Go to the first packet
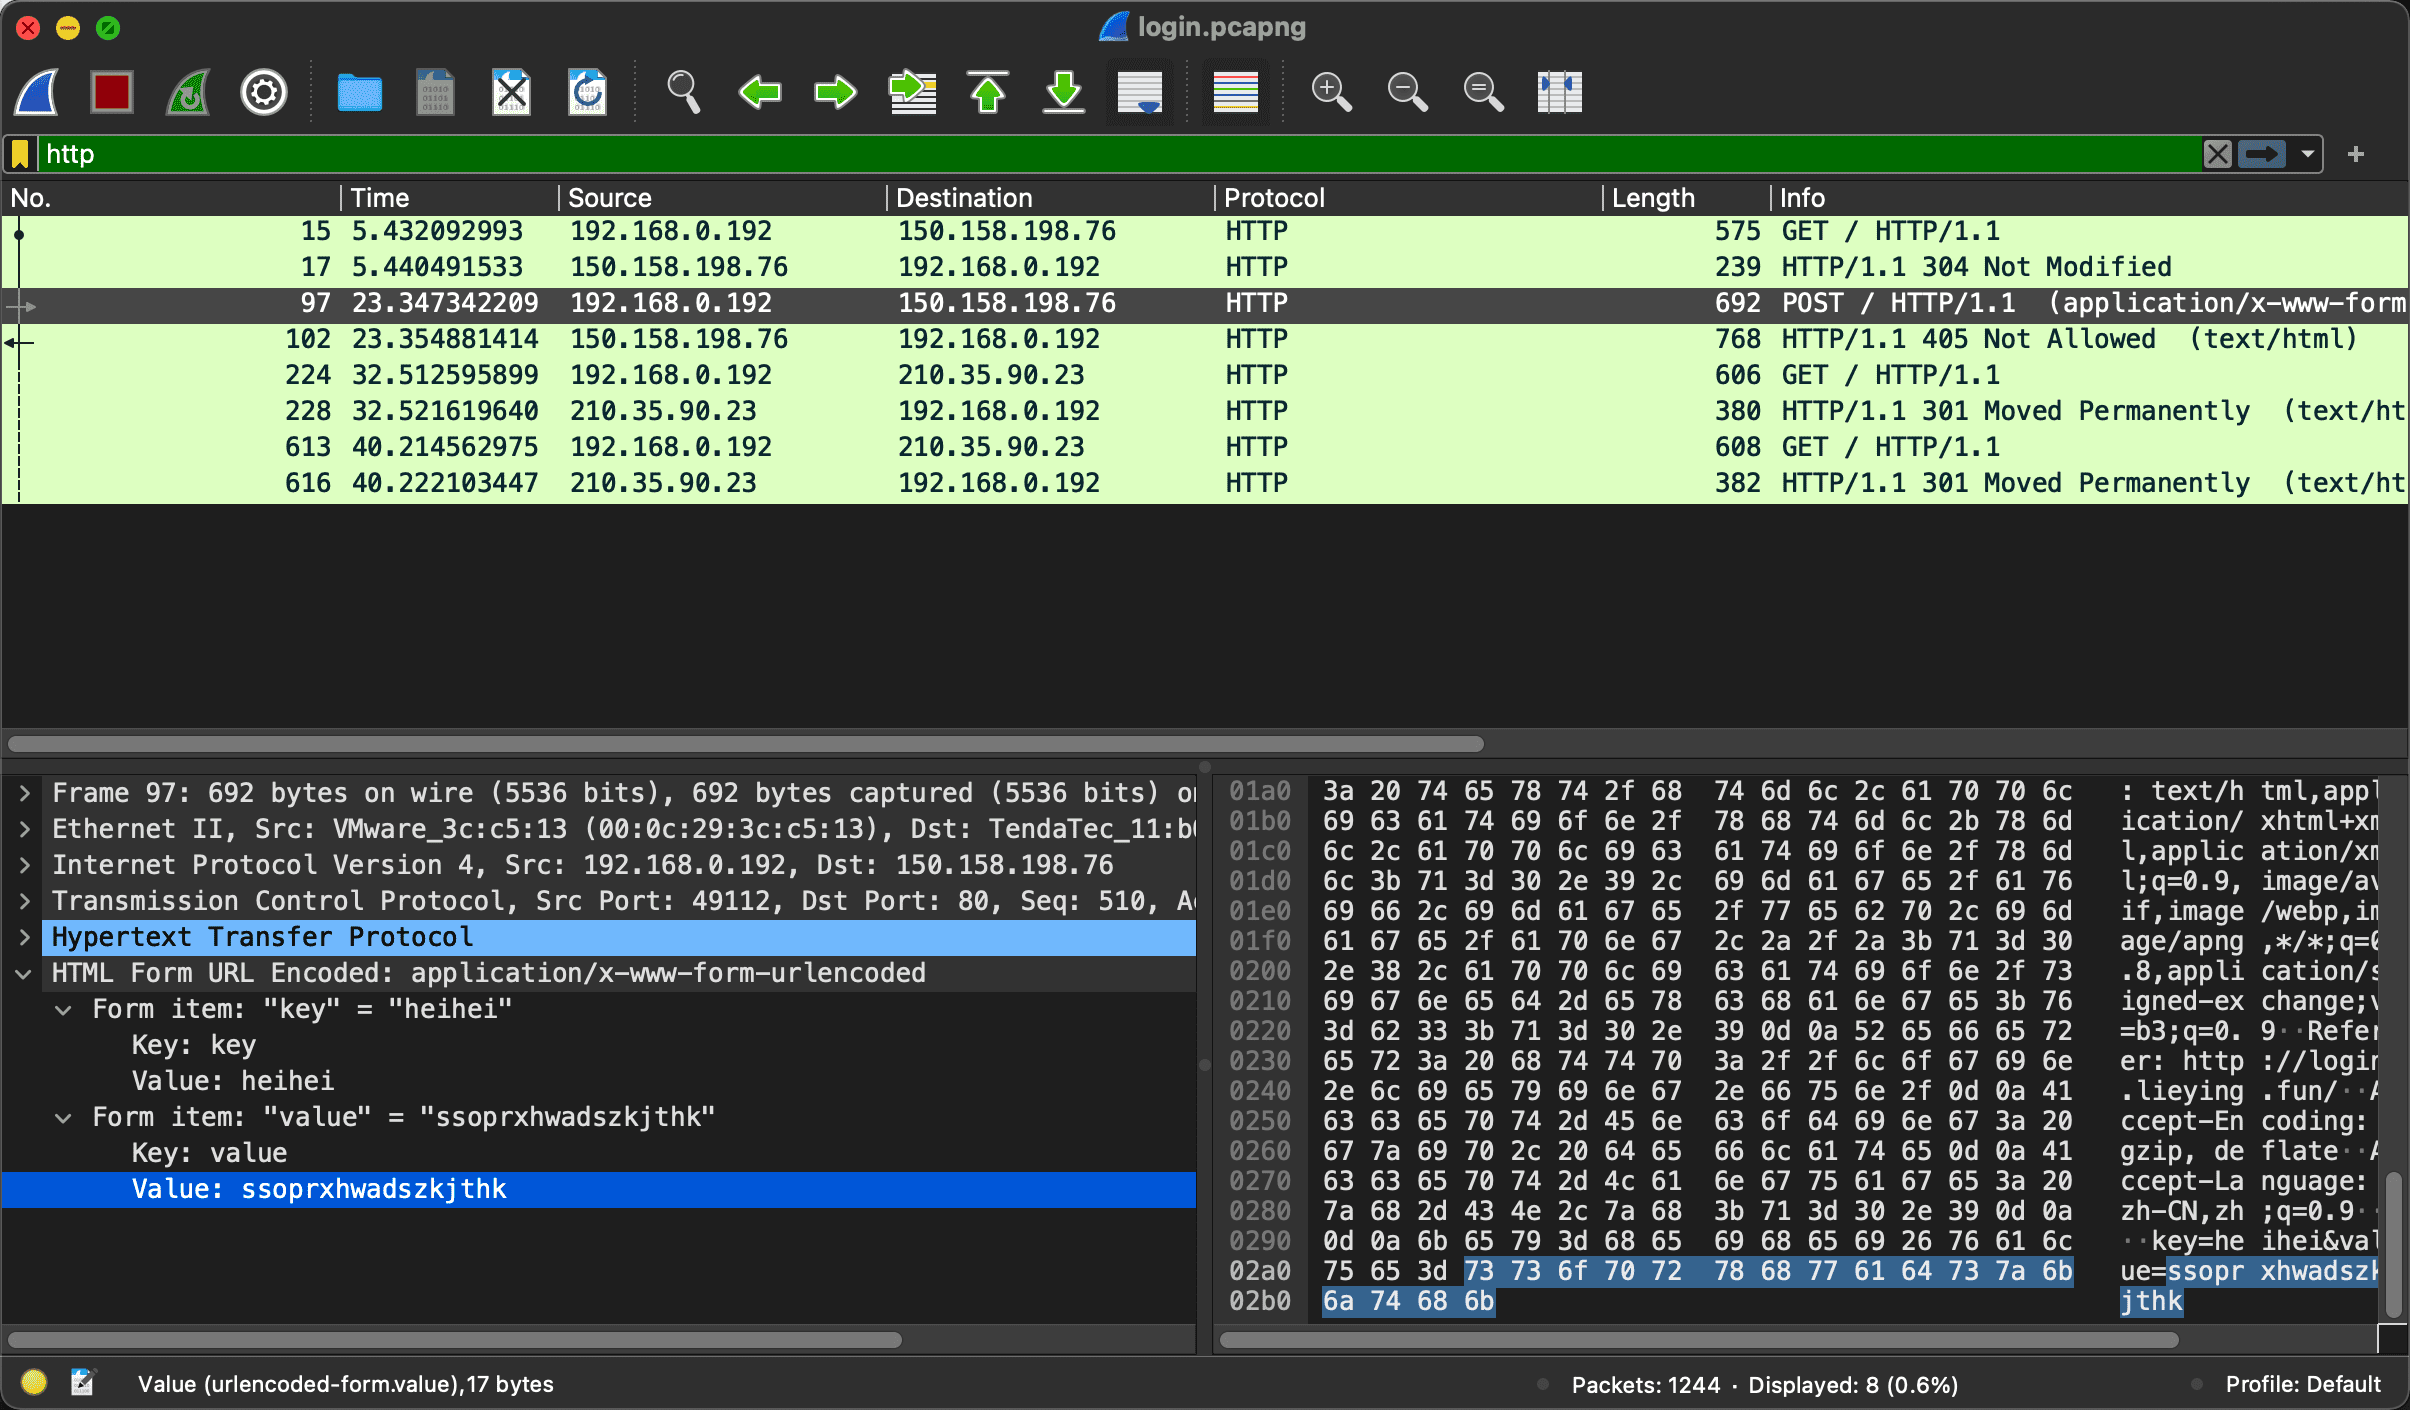The height and width of the screenshot is (1410, 2410). click(x=988, y=93)
